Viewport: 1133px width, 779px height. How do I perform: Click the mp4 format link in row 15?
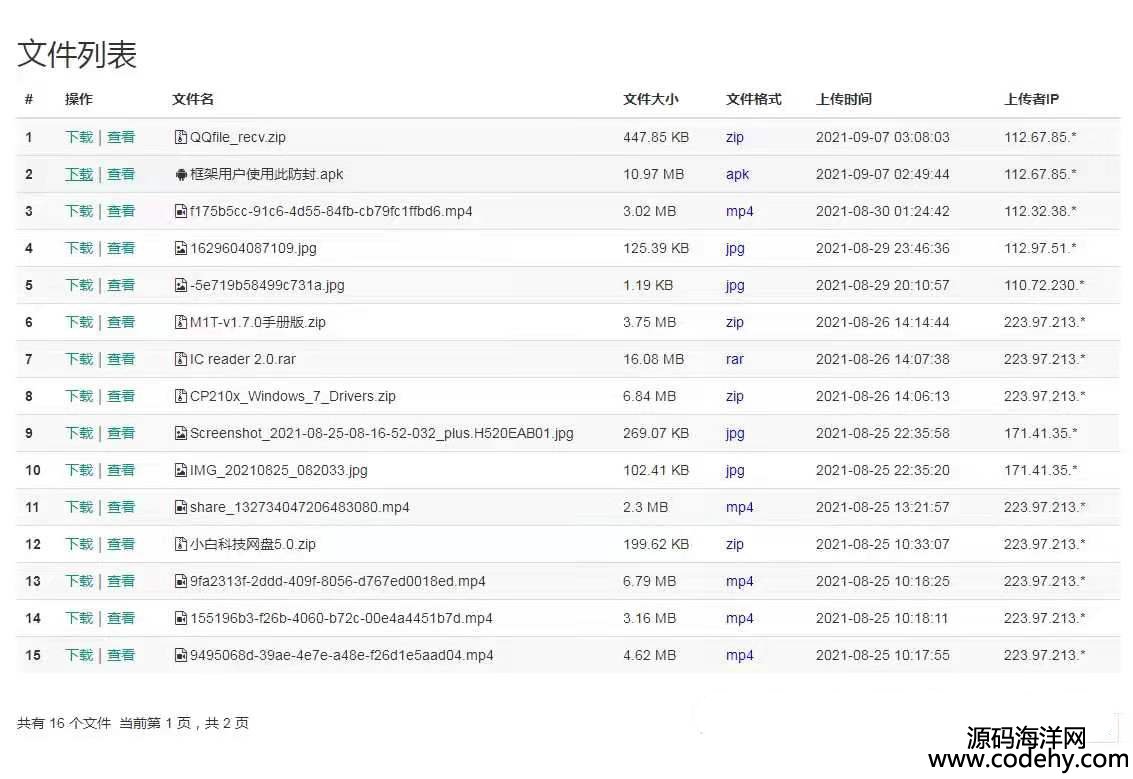point(739,655)
